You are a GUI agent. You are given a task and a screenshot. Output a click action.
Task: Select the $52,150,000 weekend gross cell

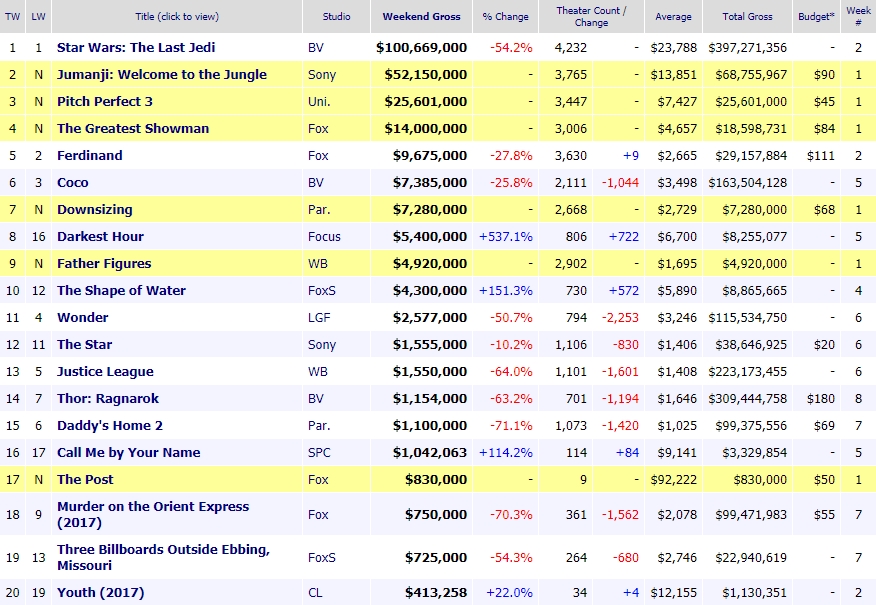tap(426, 74)
